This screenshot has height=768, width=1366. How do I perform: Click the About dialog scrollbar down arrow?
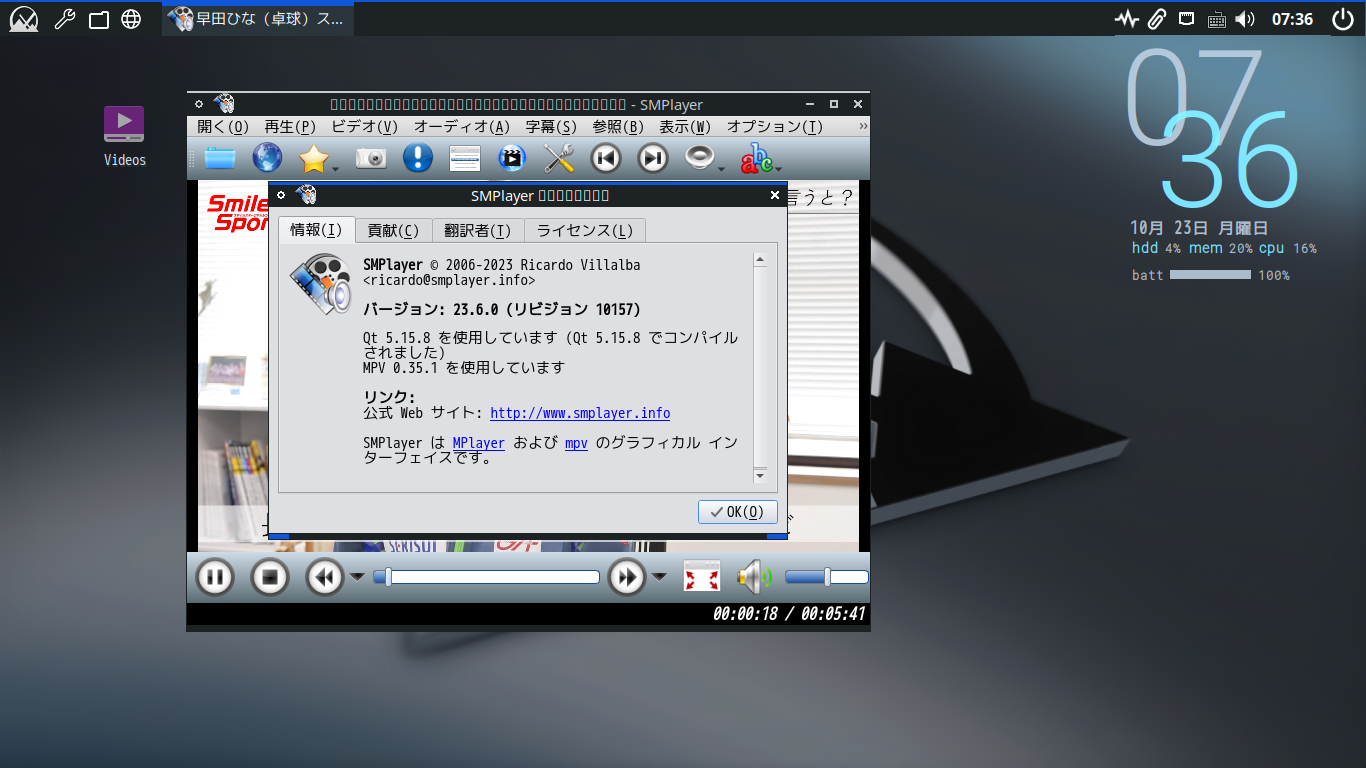(x=760, y=476)
